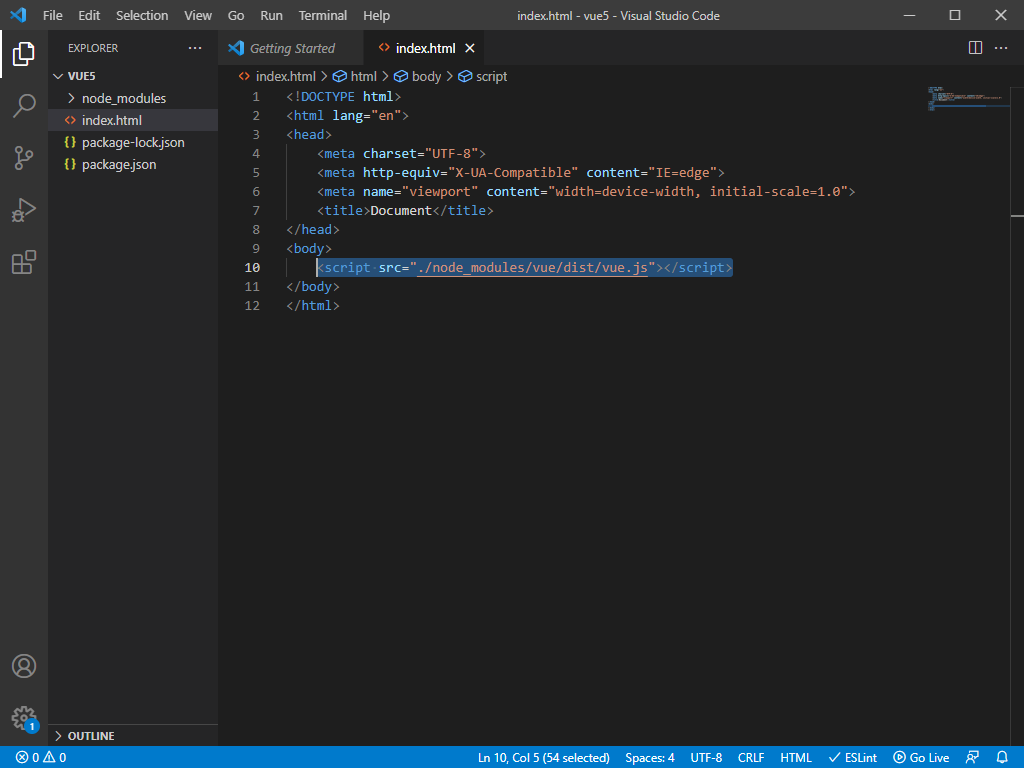Click index.html in the breadcrumb
The image size is (1024, 768).
[x=285, y=76]
